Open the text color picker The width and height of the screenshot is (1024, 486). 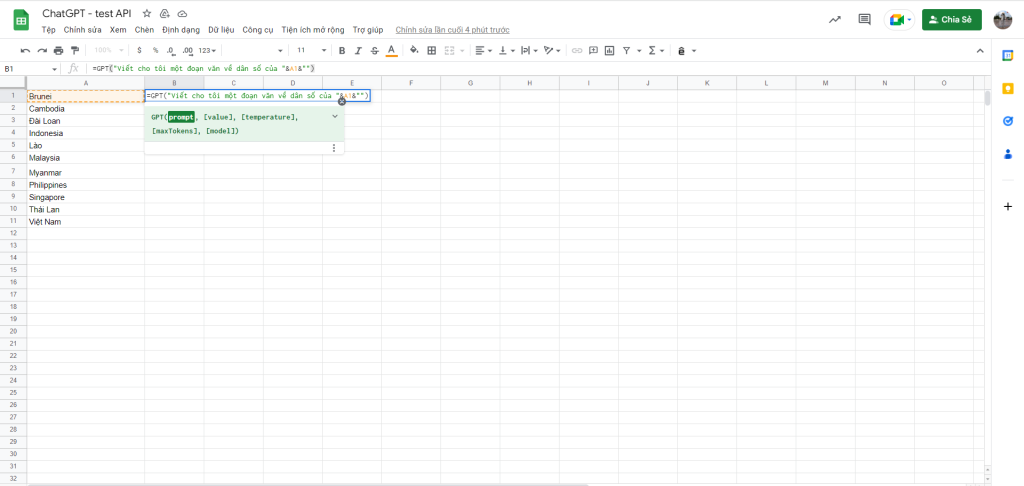pyautogui.click(x=391, y=50)
